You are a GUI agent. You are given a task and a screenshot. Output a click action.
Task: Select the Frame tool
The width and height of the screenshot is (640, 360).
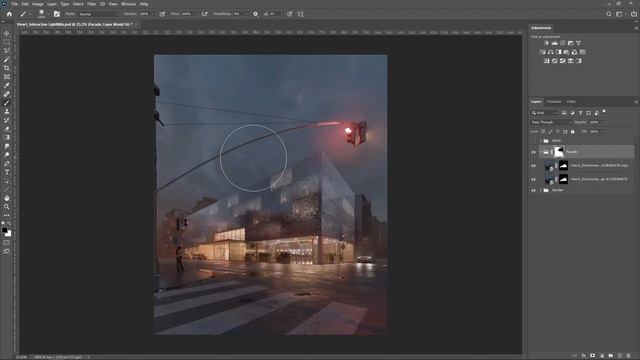point(7,77)
